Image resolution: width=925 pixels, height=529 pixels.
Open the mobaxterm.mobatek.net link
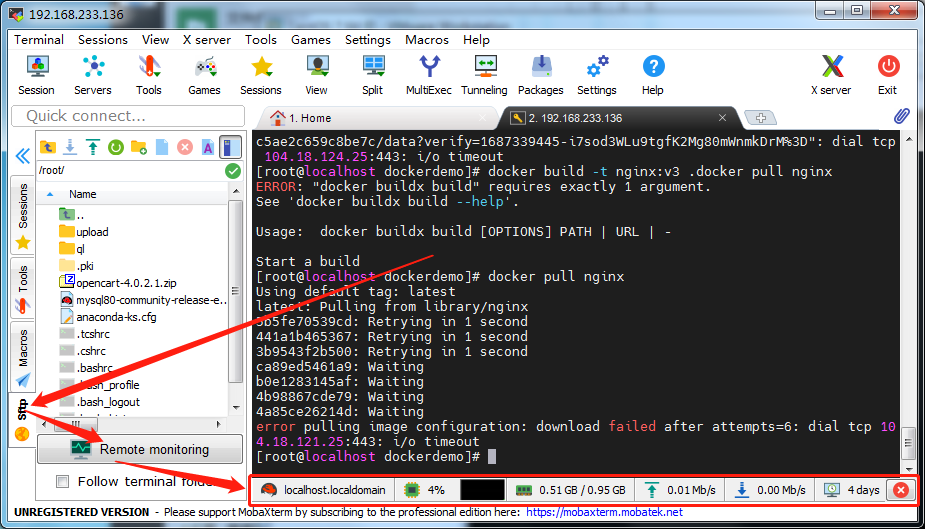click(x=604, y=512)
